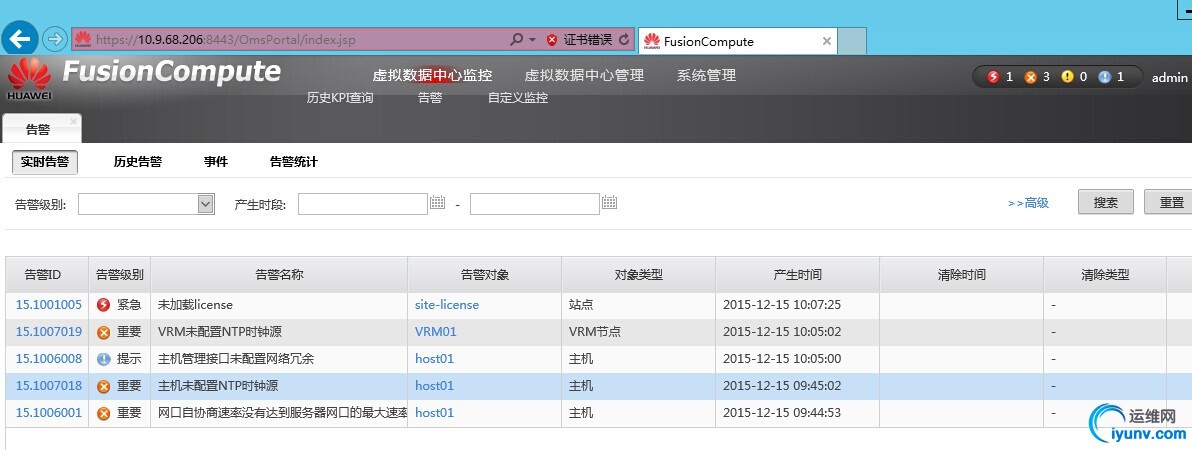Click major severity icon for alarm 15.1006001

pyautogui.click(x=104, y=413)
